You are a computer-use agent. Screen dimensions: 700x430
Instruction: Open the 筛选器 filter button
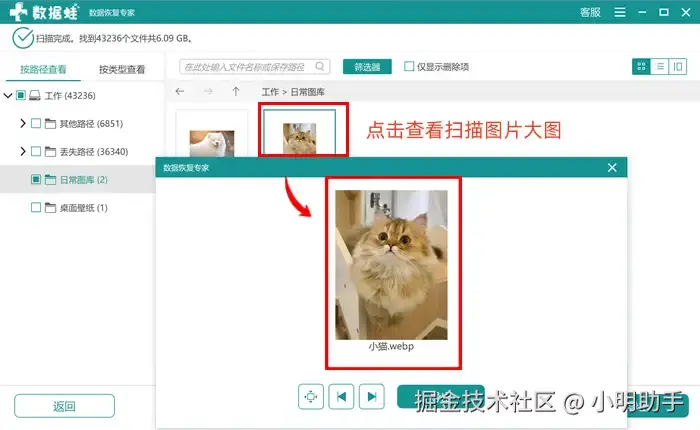coord(367,67)
